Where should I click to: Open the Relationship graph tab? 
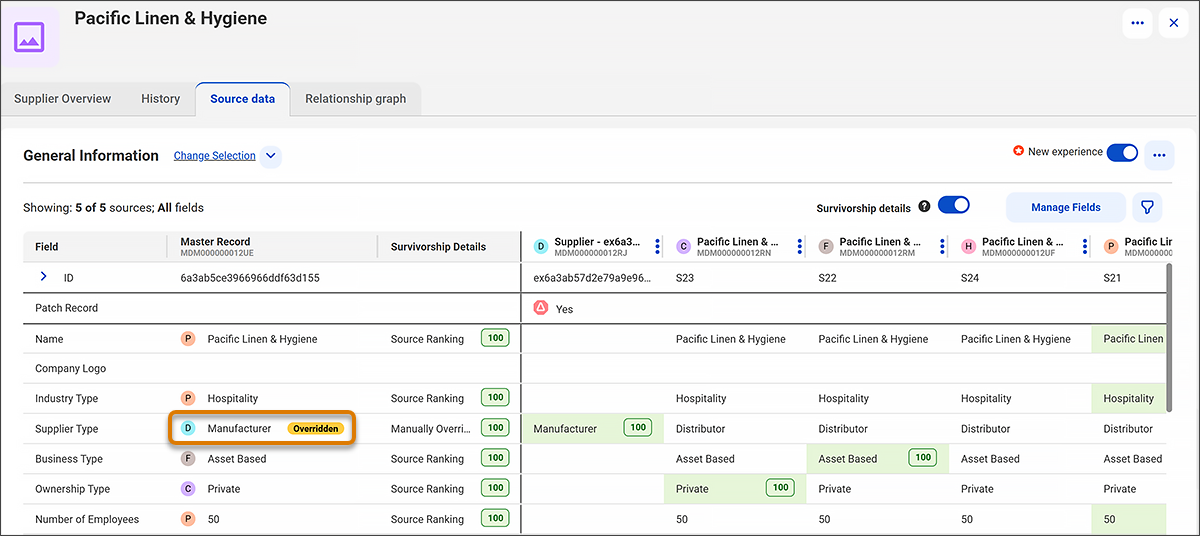coord(356,99)
